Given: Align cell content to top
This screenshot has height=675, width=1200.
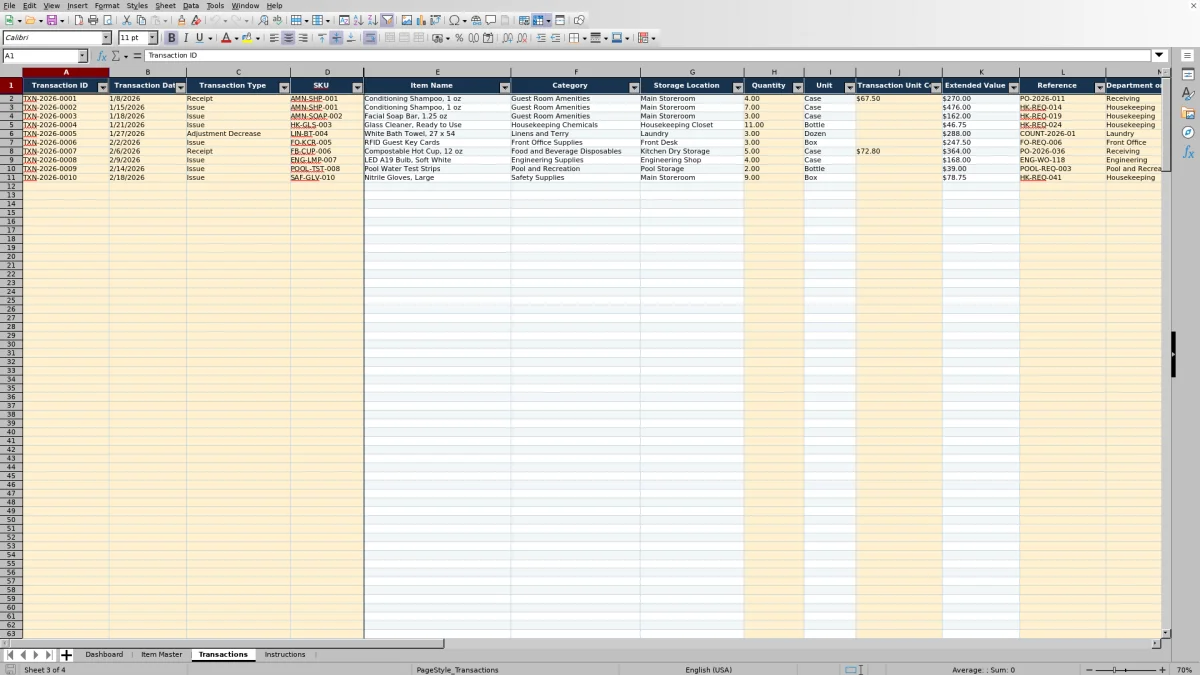Looking at the screenshot, I should click(321, 38).
